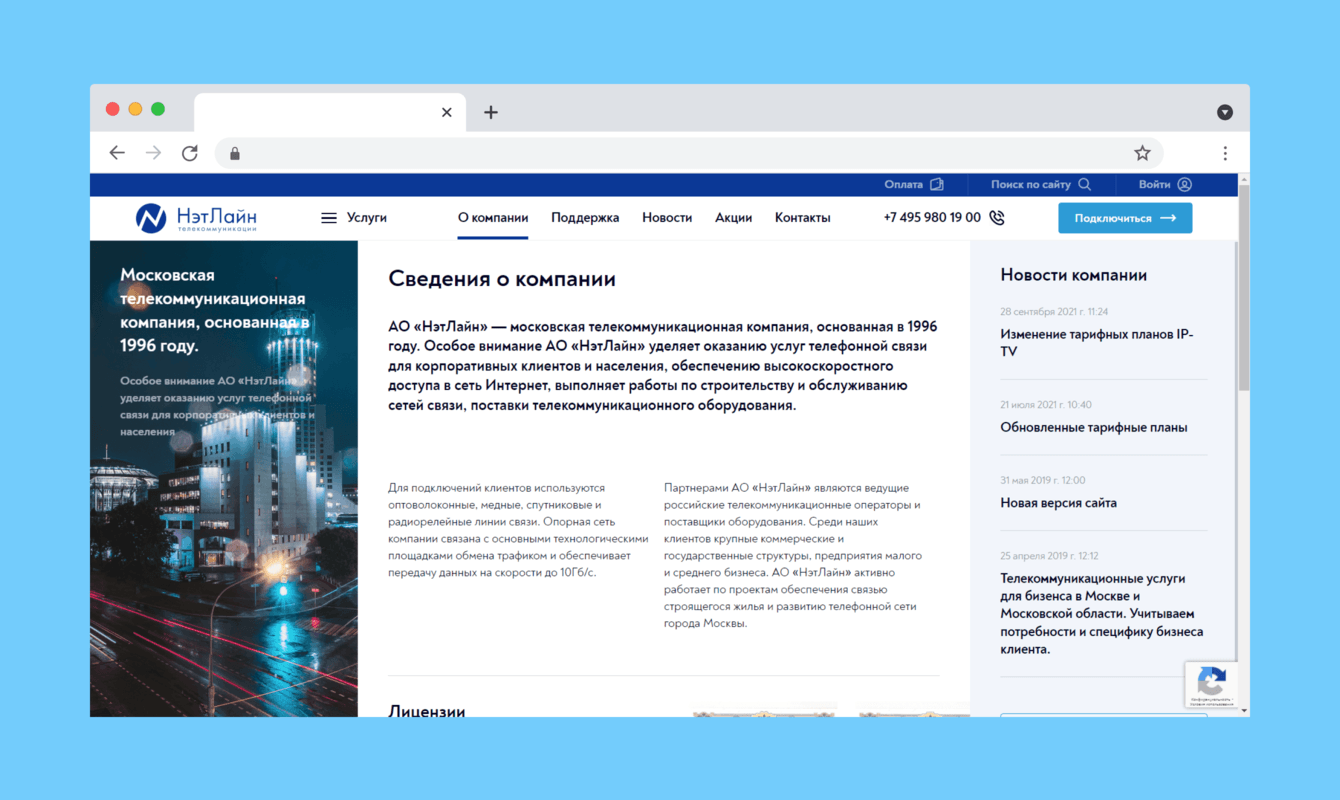The image size is (1340, 800).
Task: Click the Новости компании sidebar heading
Action: [1073, 275]
